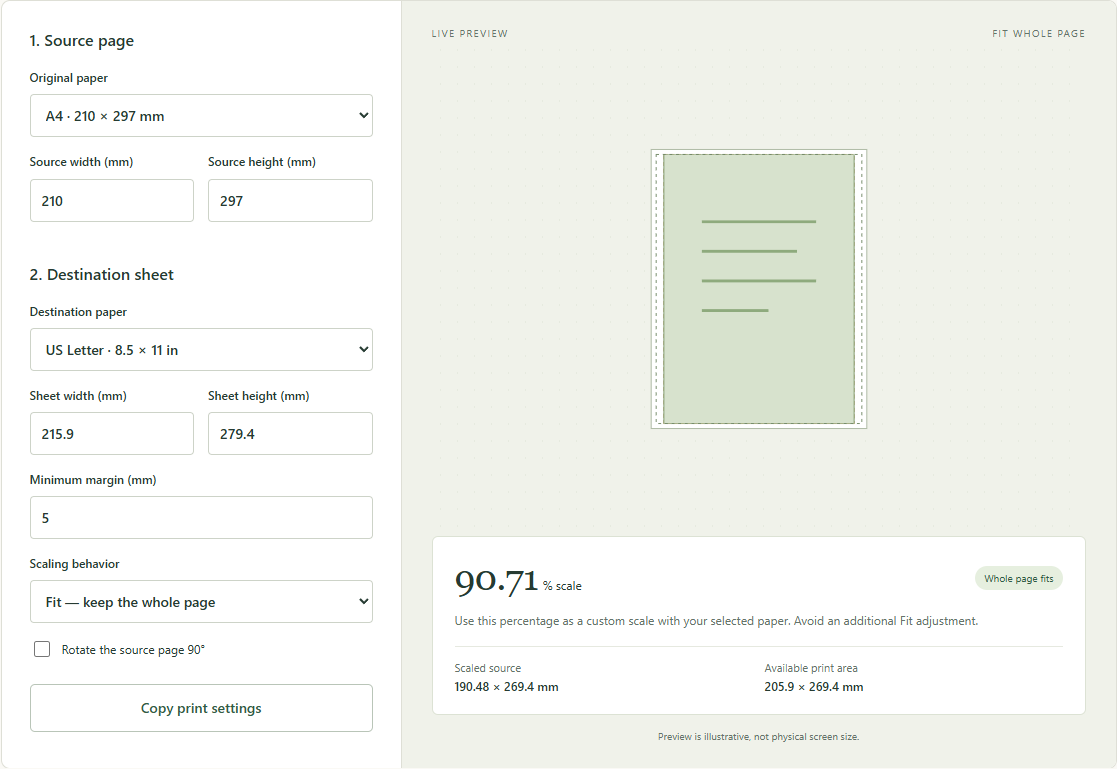Open the Scaling behavior dropdown
This screenshot has height=769, width=1117.
(201, 602)
